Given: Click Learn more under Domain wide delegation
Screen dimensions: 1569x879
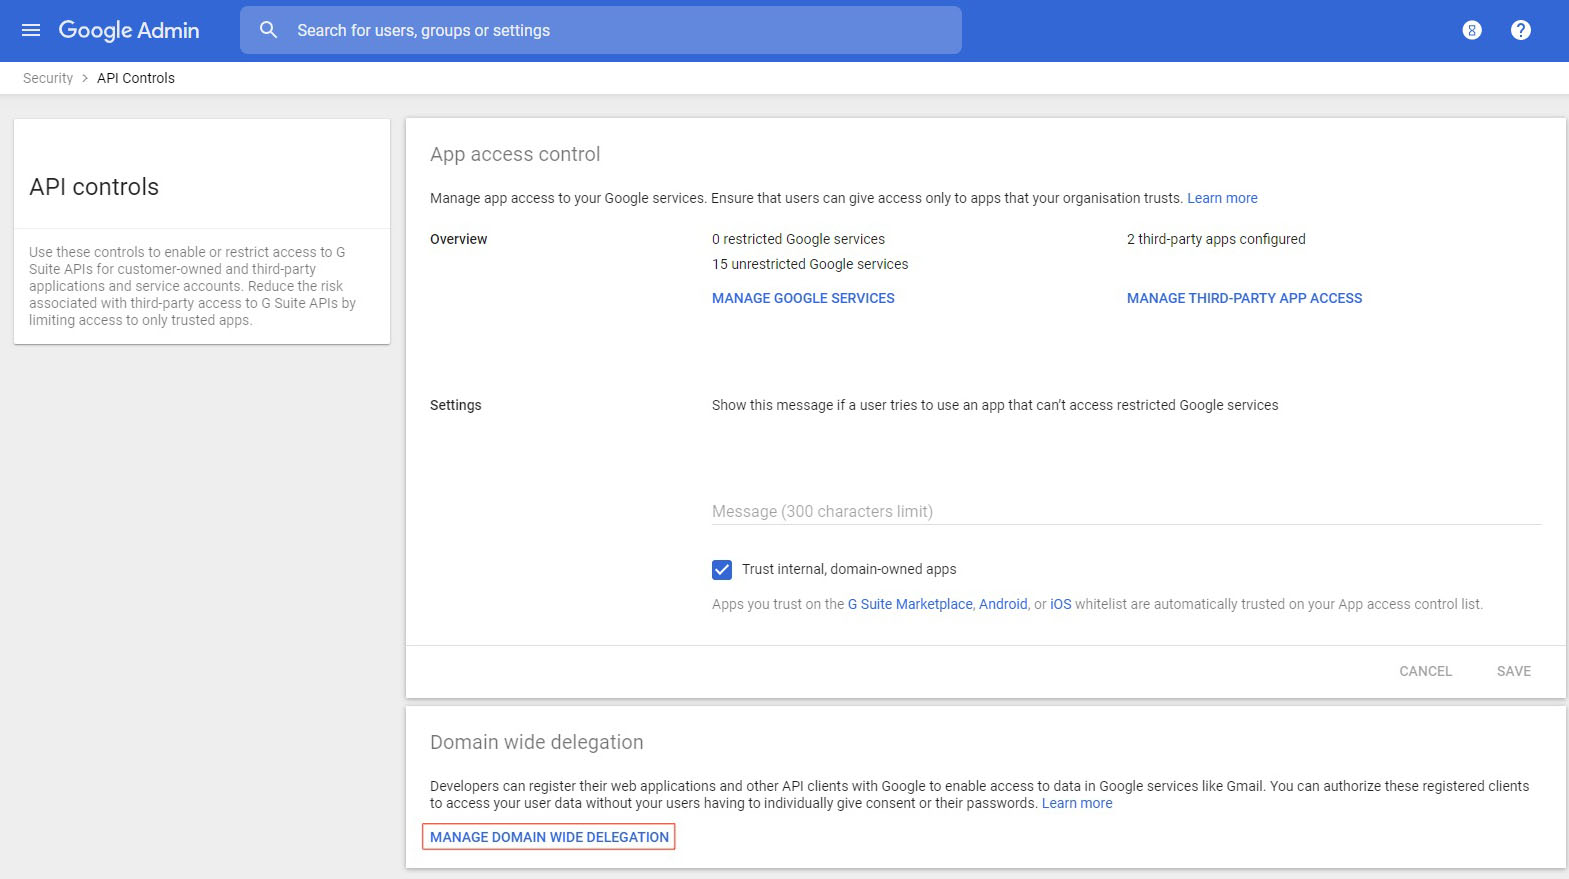Looking at the screenshot, I should click(1077, 803).
